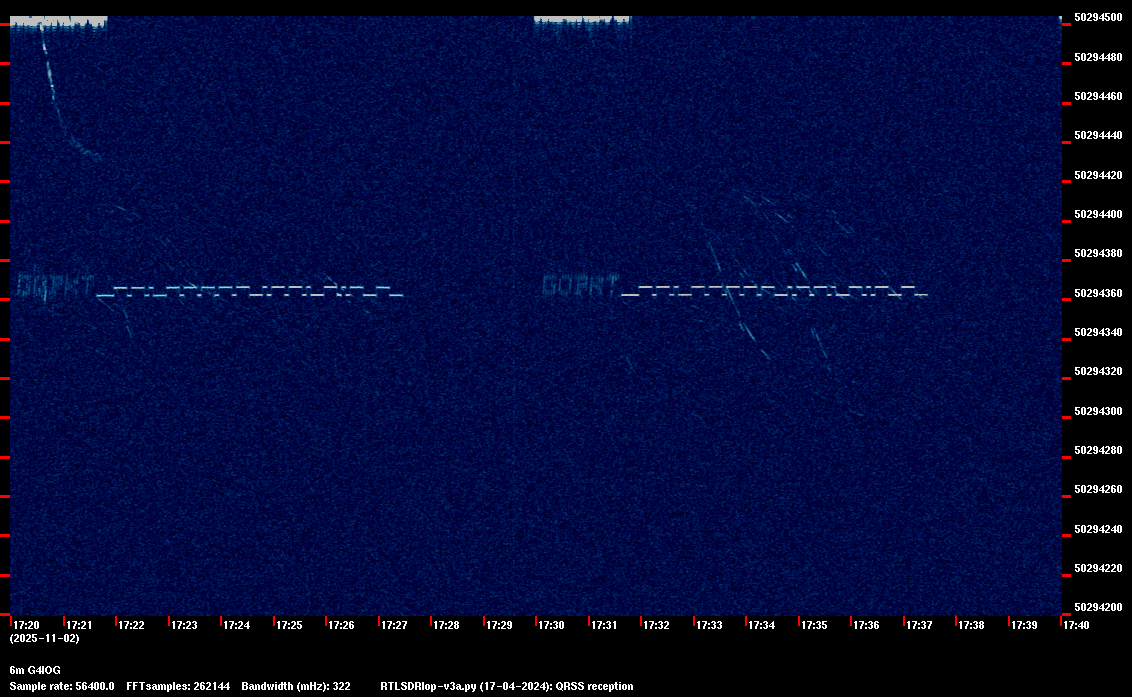Click the 50294420 frequency label
The height and width of the screenshot is (697, 1132).
coord(1099,176)
